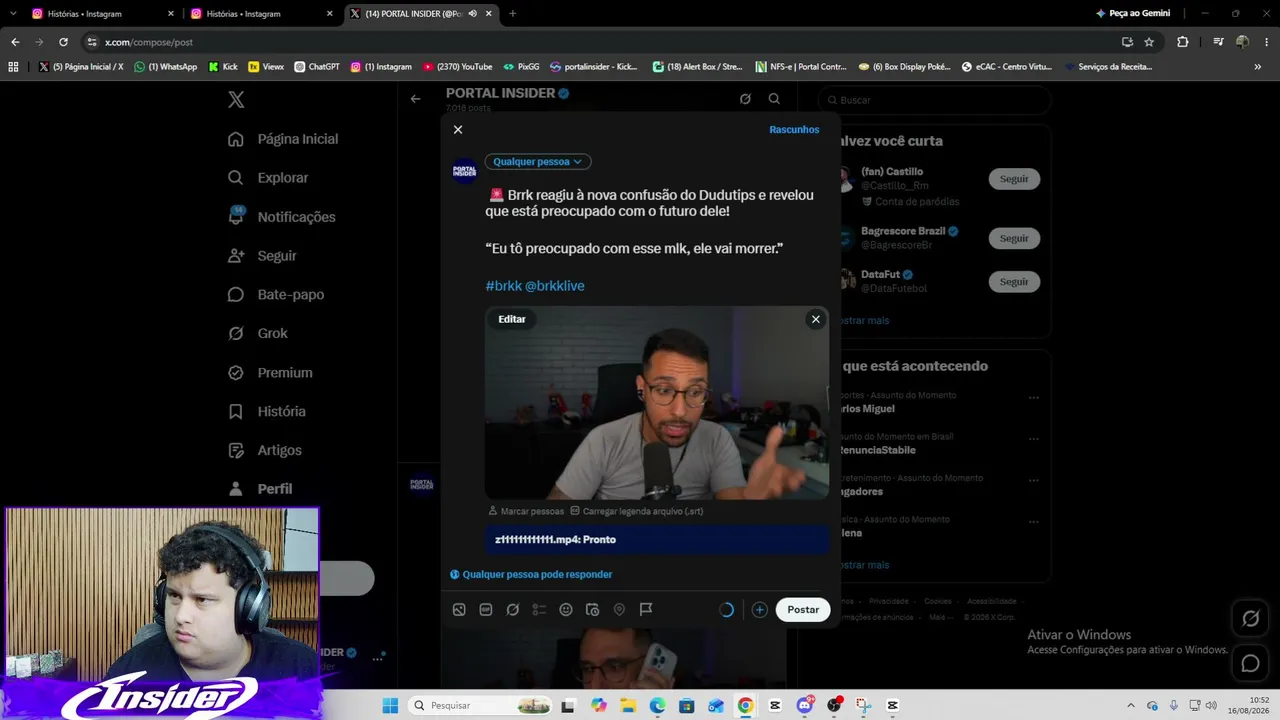Open Notificações in the sidebar
This screenshot has width=1280, height=720.
282,217
